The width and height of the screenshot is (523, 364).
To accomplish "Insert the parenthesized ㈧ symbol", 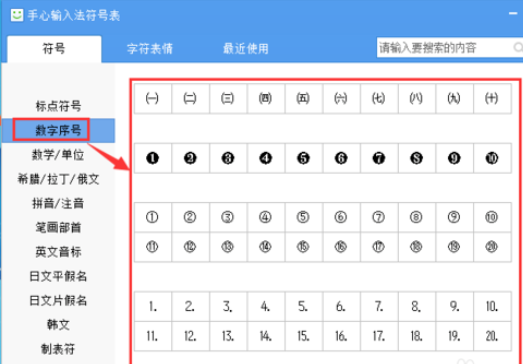I will coord(417,99).
